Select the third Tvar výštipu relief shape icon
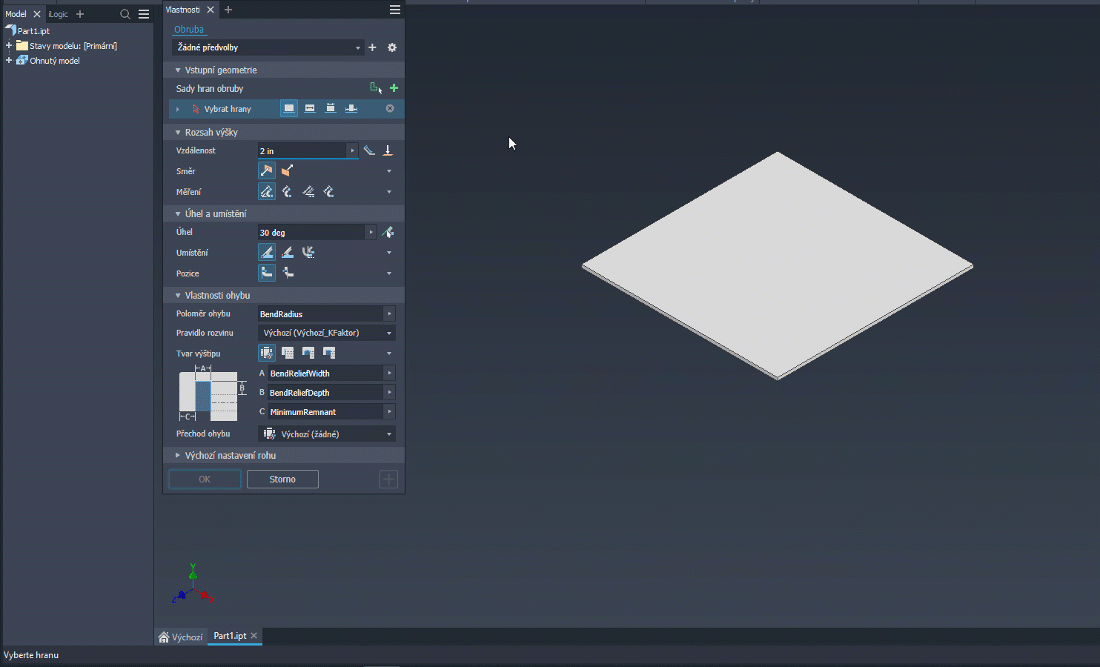 308,353
